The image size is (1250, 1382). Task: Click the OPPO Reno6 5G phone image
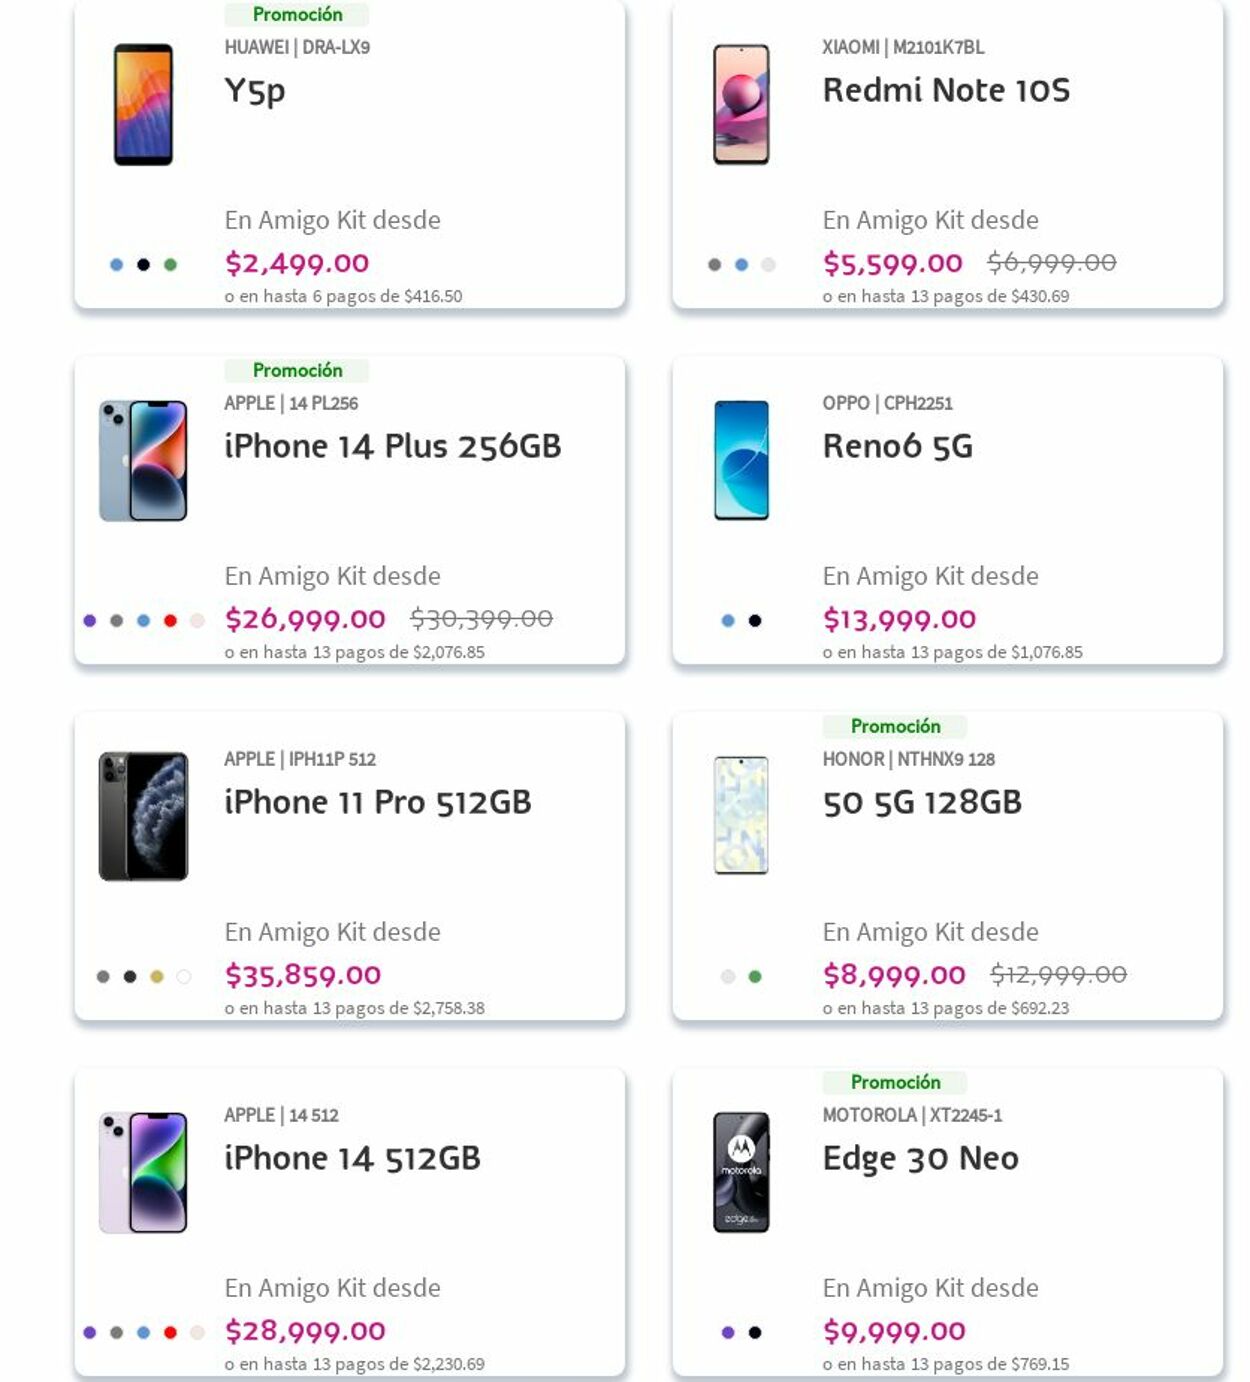pos(741,460)
